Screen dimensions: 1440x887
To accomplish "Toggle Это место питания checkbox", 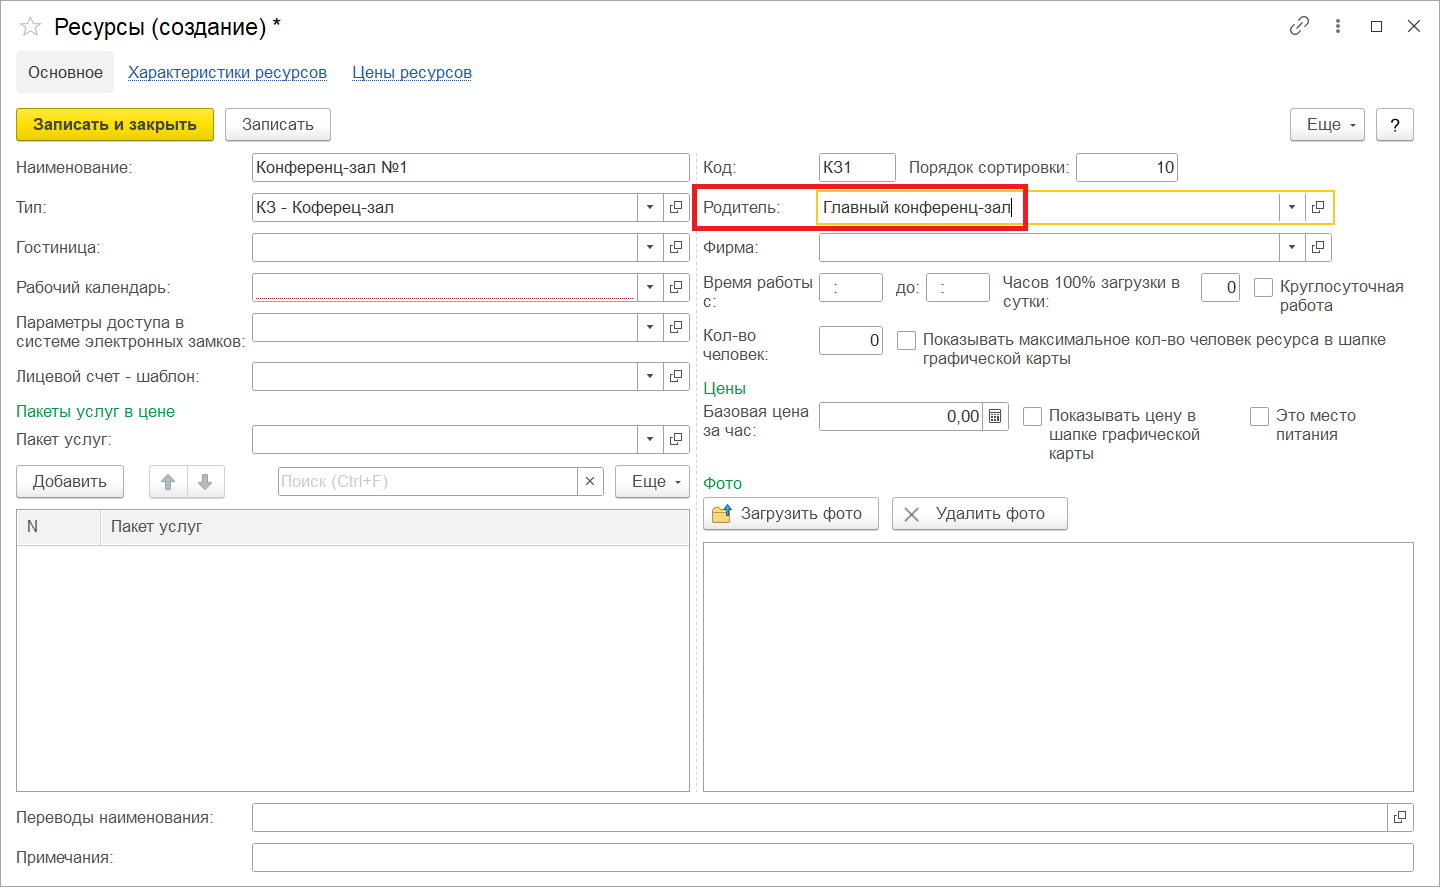I will [1259, 417].
